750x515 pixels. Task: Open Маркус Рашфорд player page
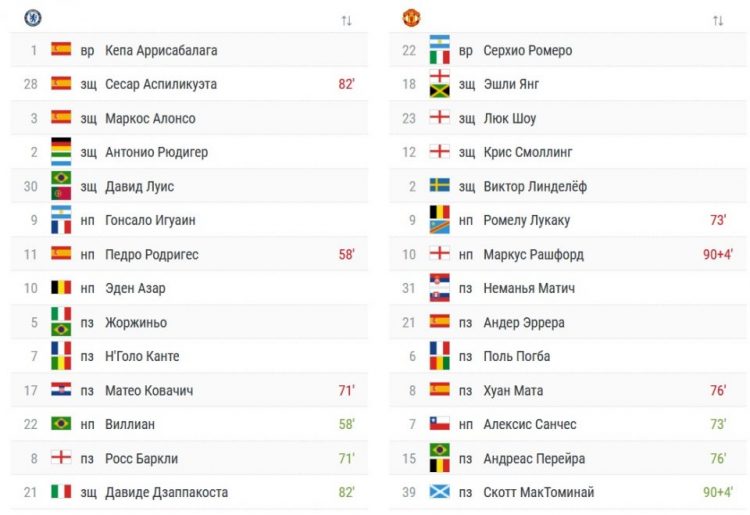click(533, 254)
